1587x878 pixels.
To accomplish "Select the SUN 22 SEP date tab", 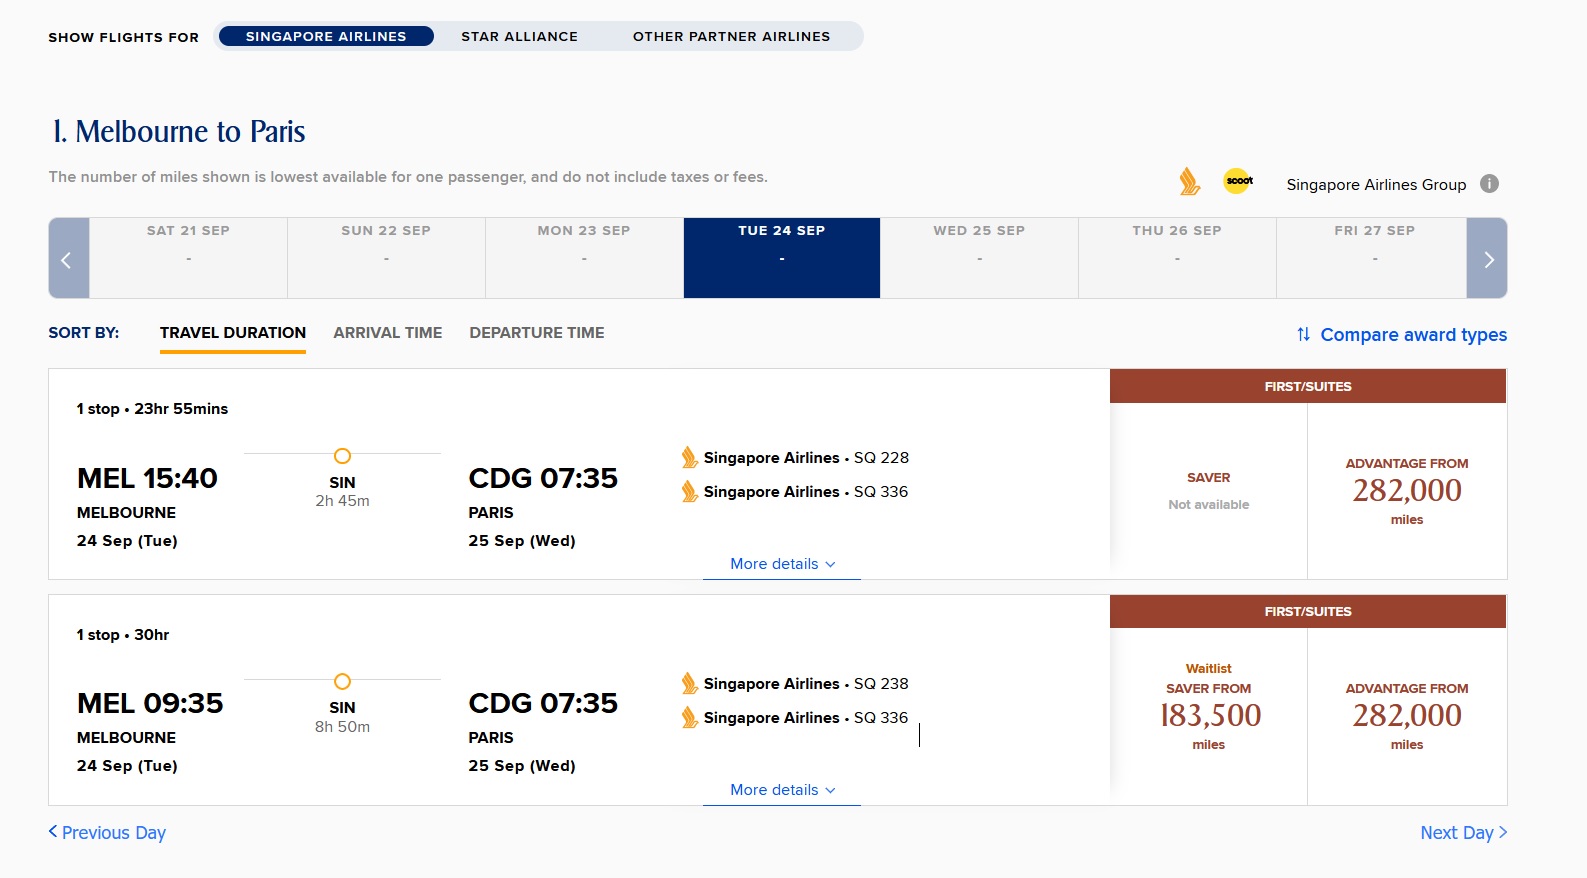I will point(386,258).
